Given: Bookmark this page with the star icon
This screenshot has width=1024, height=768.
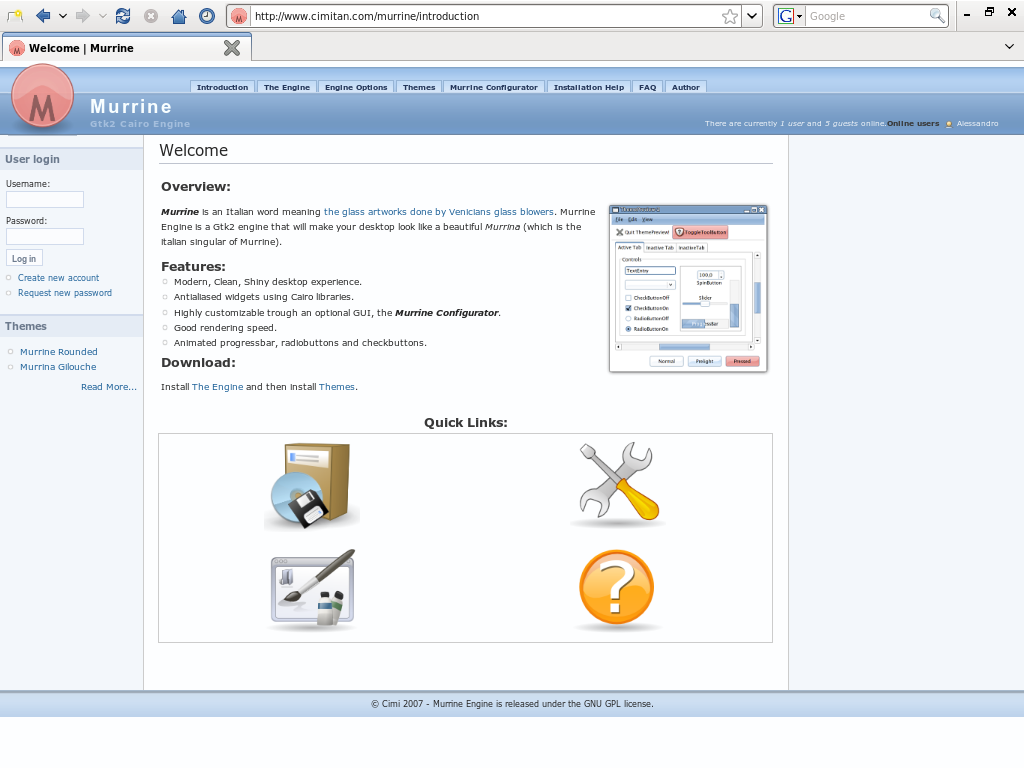Looking at the screenshot, I should pyautogui.click(x=730, y=16).
